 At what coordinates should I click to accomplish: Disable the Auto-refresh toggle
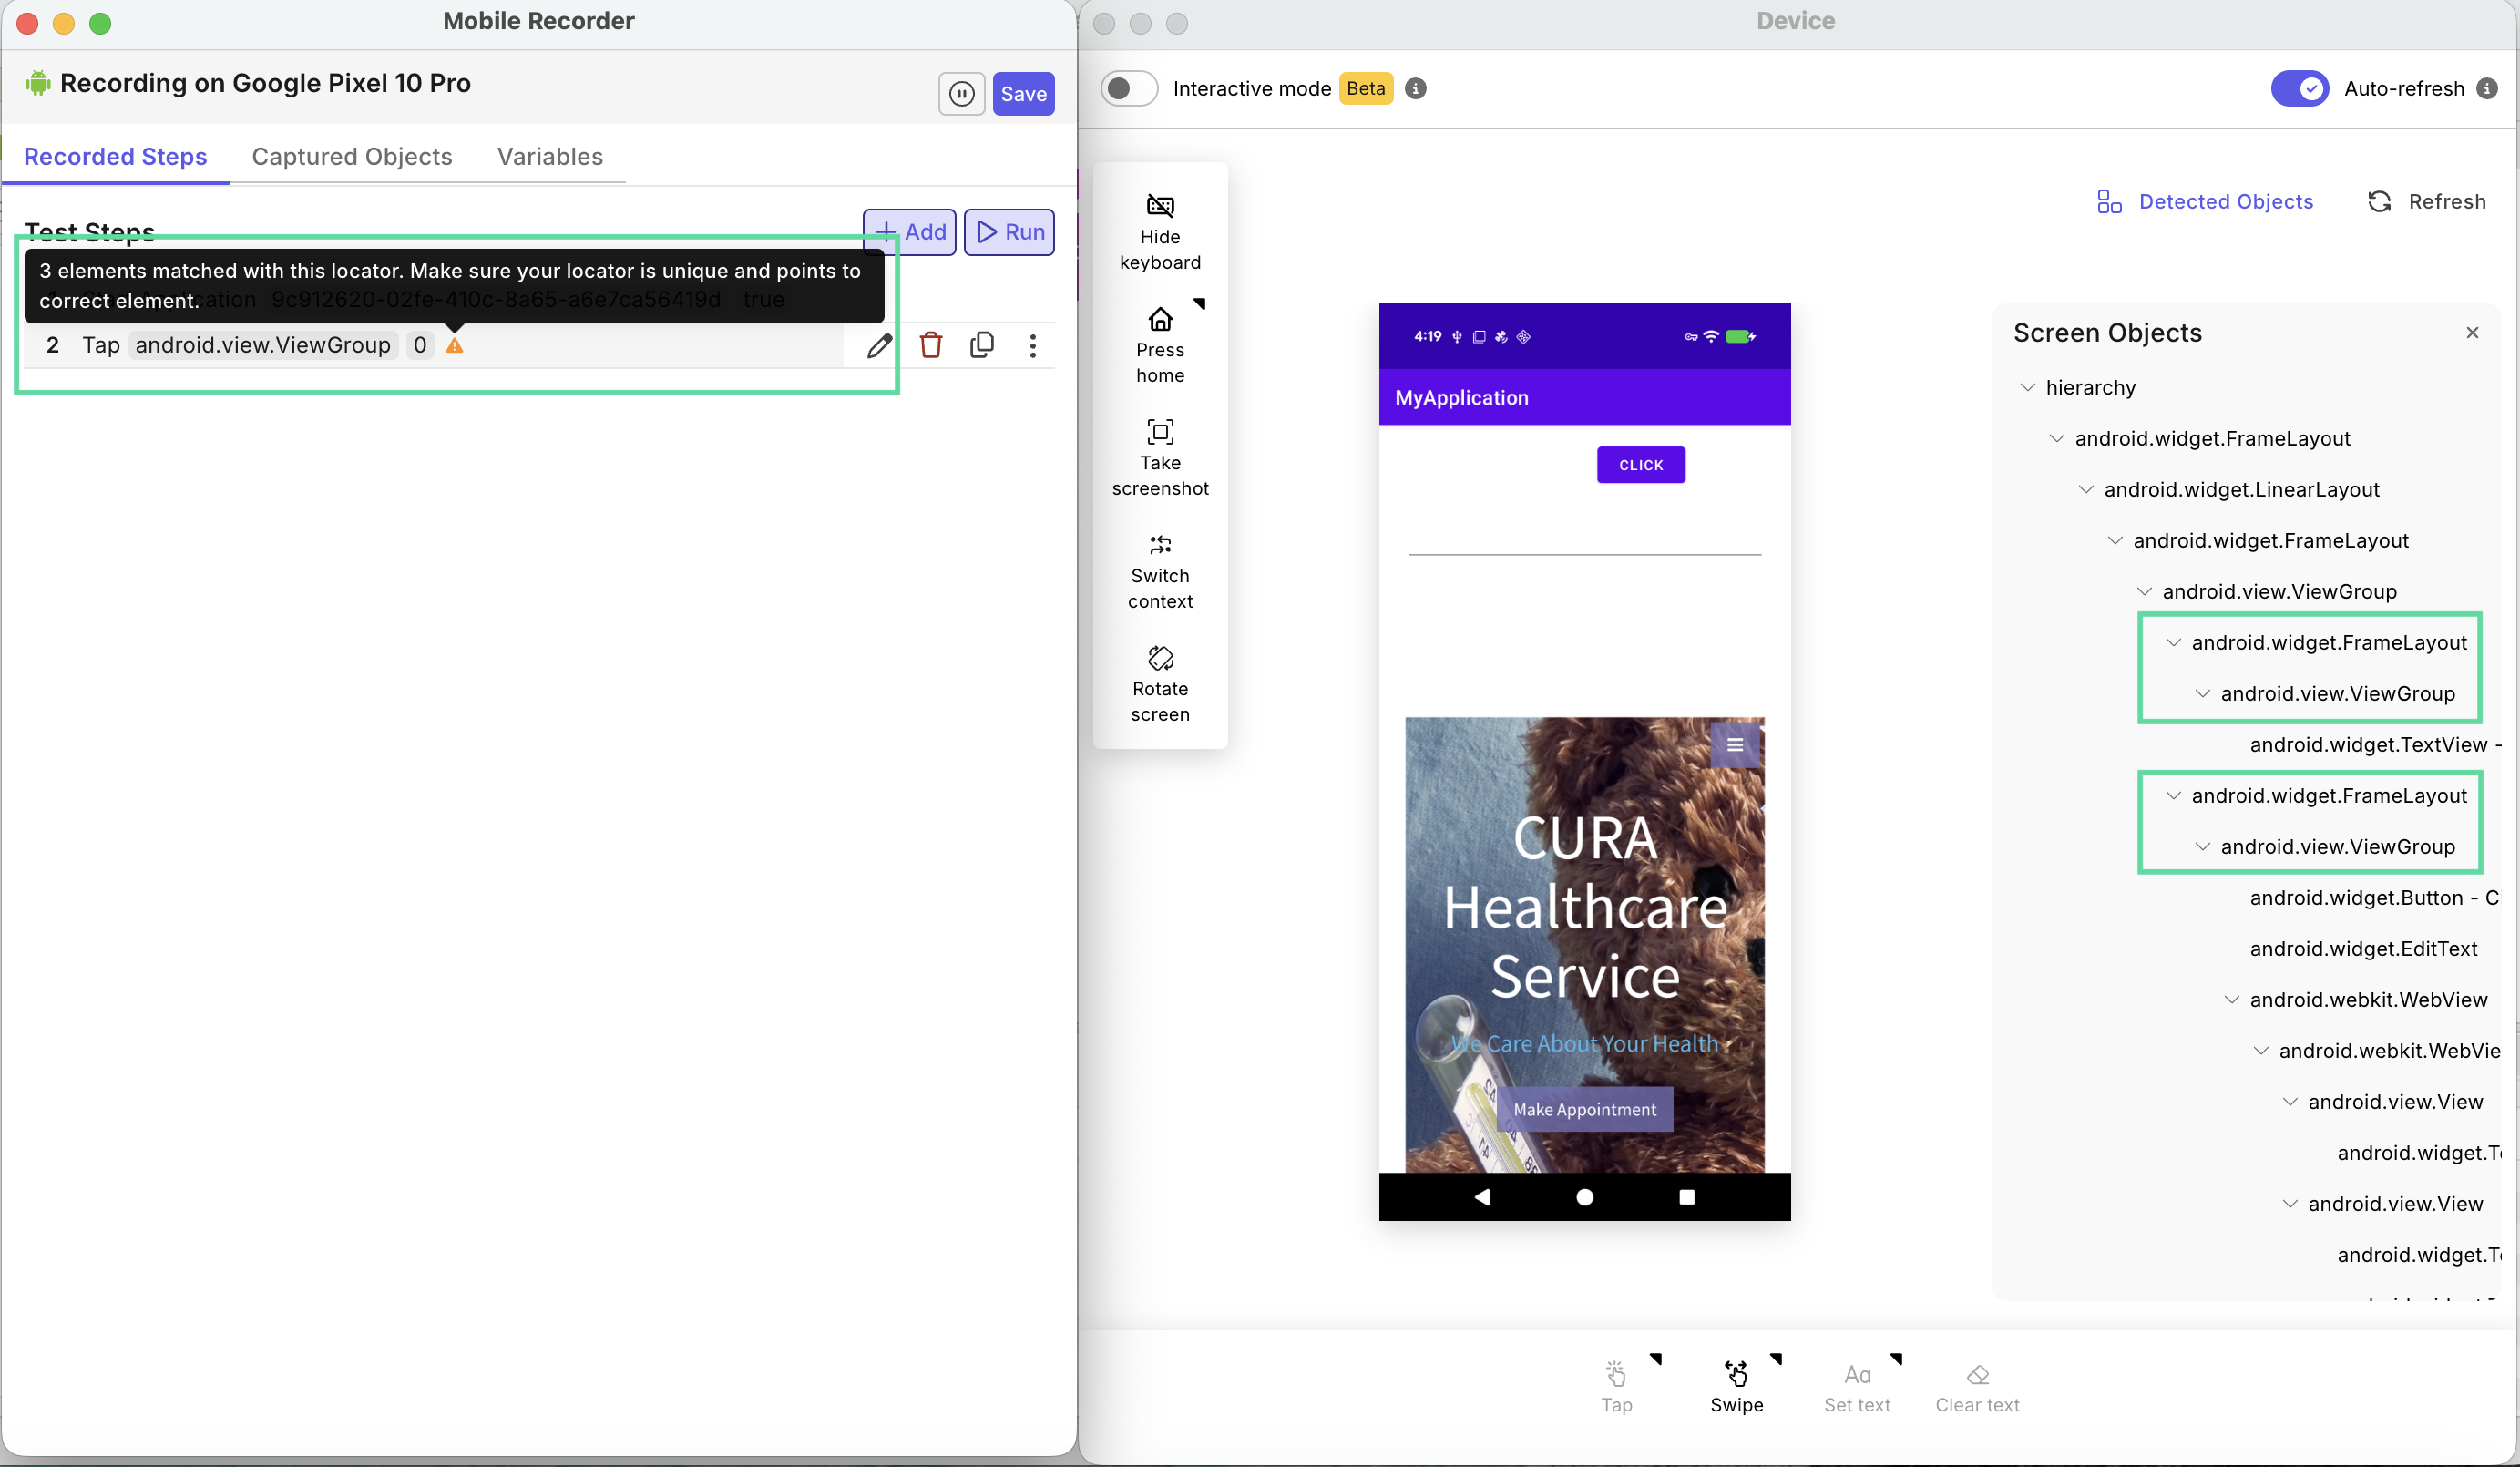pos(2299,89)
